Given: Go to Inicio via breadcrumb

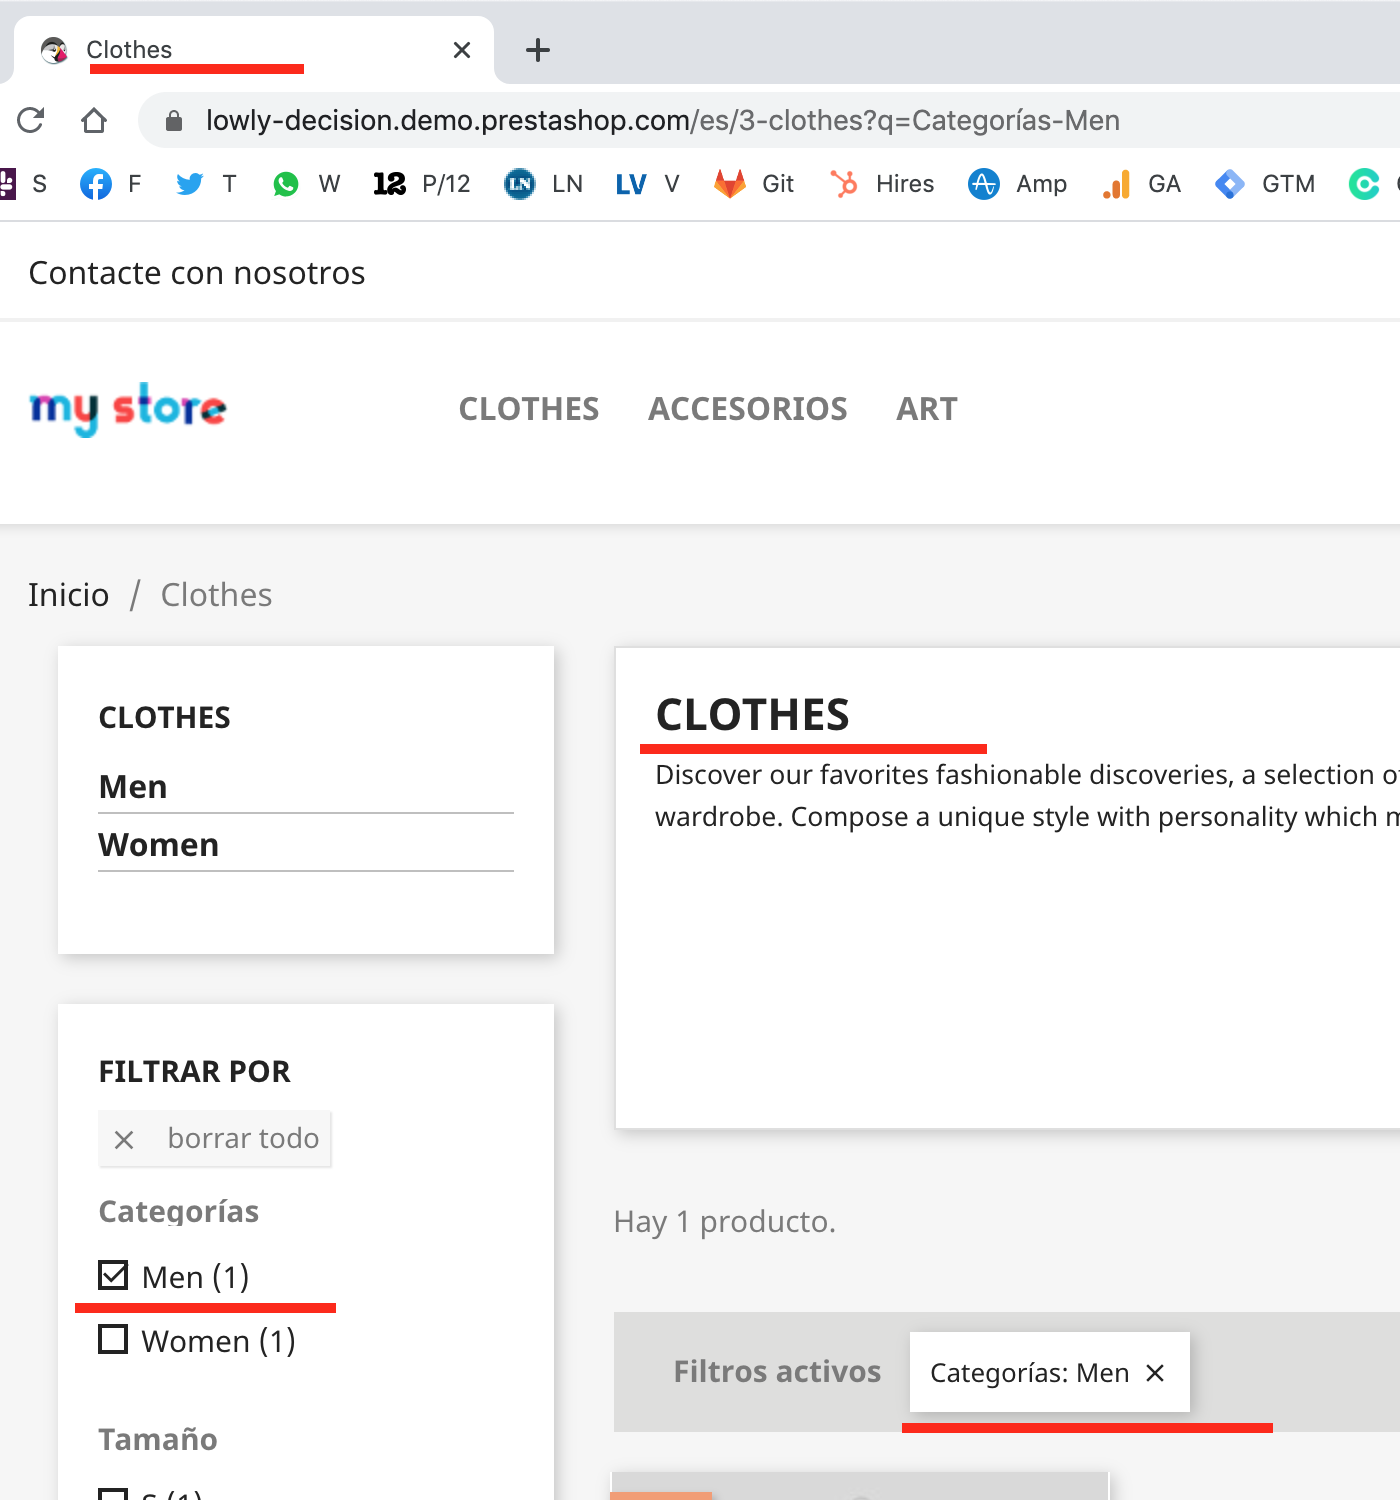Looking at the screenshot, I should (x=68, y=594).
